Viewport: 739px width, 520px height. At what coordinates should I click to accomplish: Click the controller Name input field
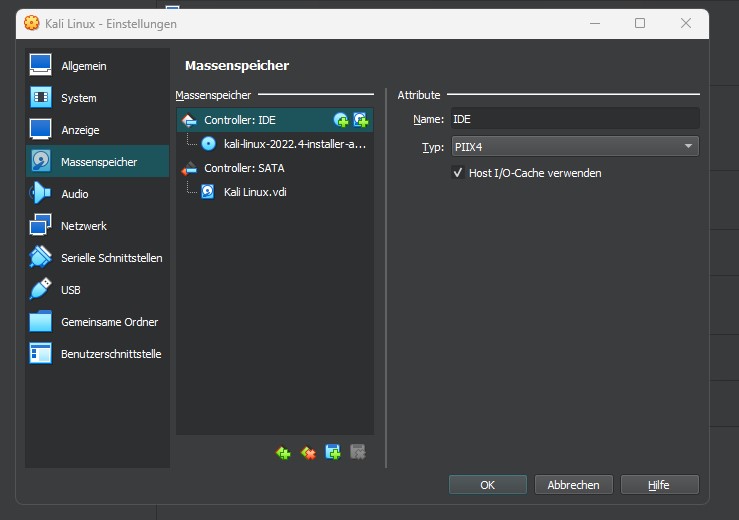click(575, 119)
